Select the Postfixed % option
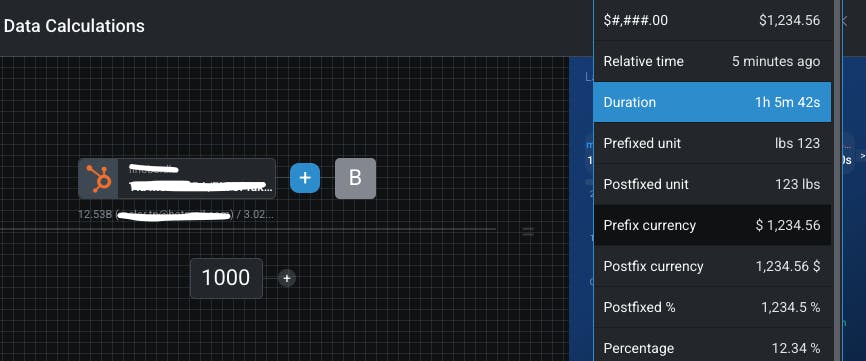The image size is (866, 361). (x=712, y=307)
